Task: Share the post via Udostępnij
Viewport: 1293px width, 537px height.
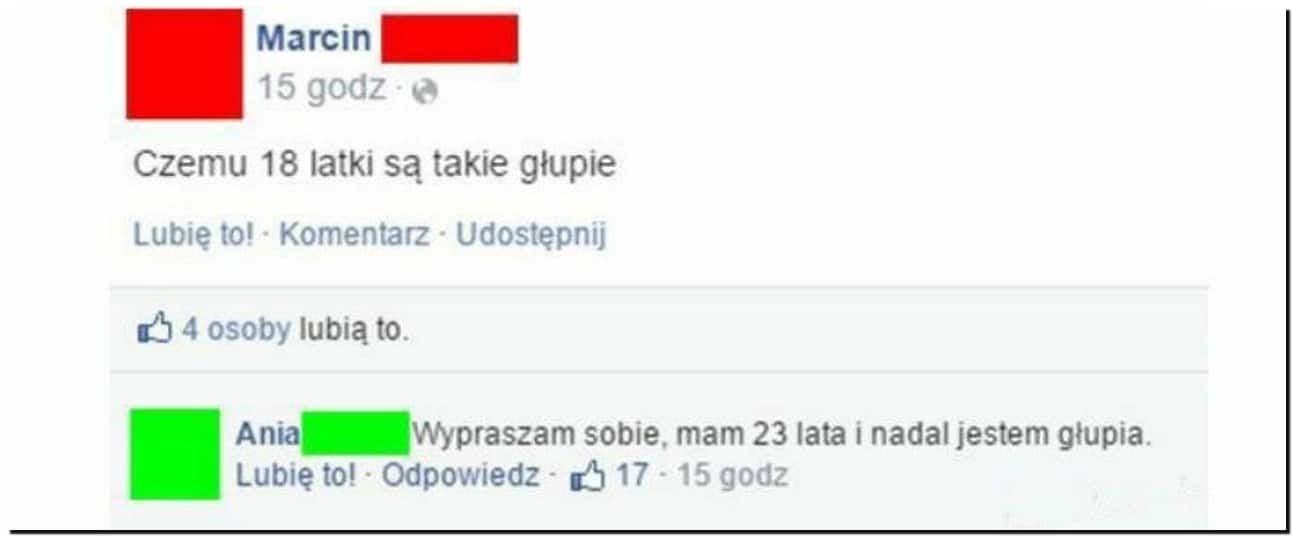Action: (531, 235)
